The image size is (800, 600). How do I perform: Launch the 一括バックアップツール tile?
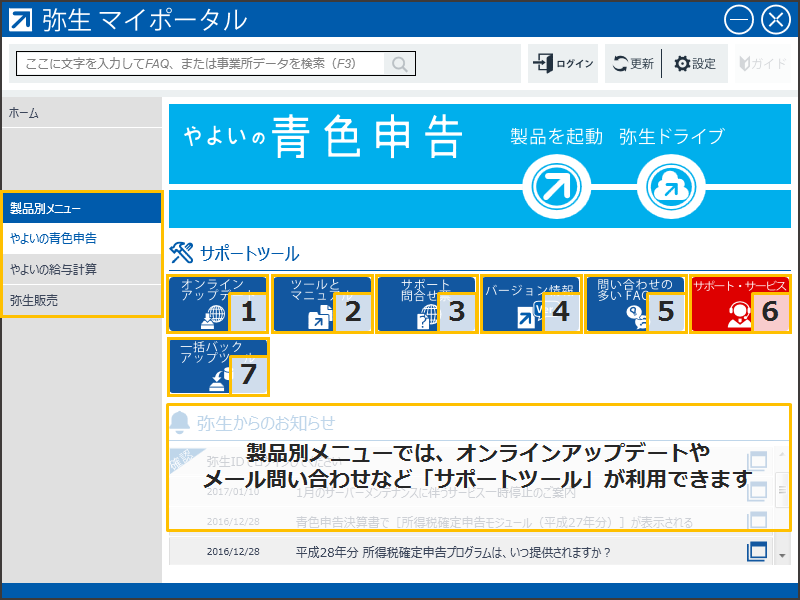(x=218, y=366)
